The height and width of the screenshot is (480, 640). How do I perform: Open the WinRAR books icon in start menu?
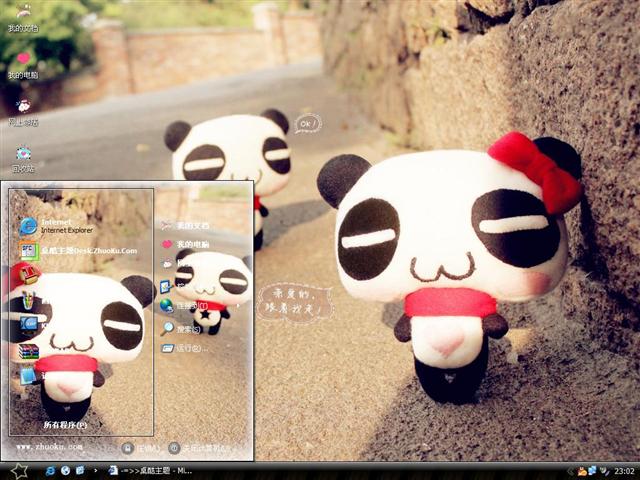29,351
